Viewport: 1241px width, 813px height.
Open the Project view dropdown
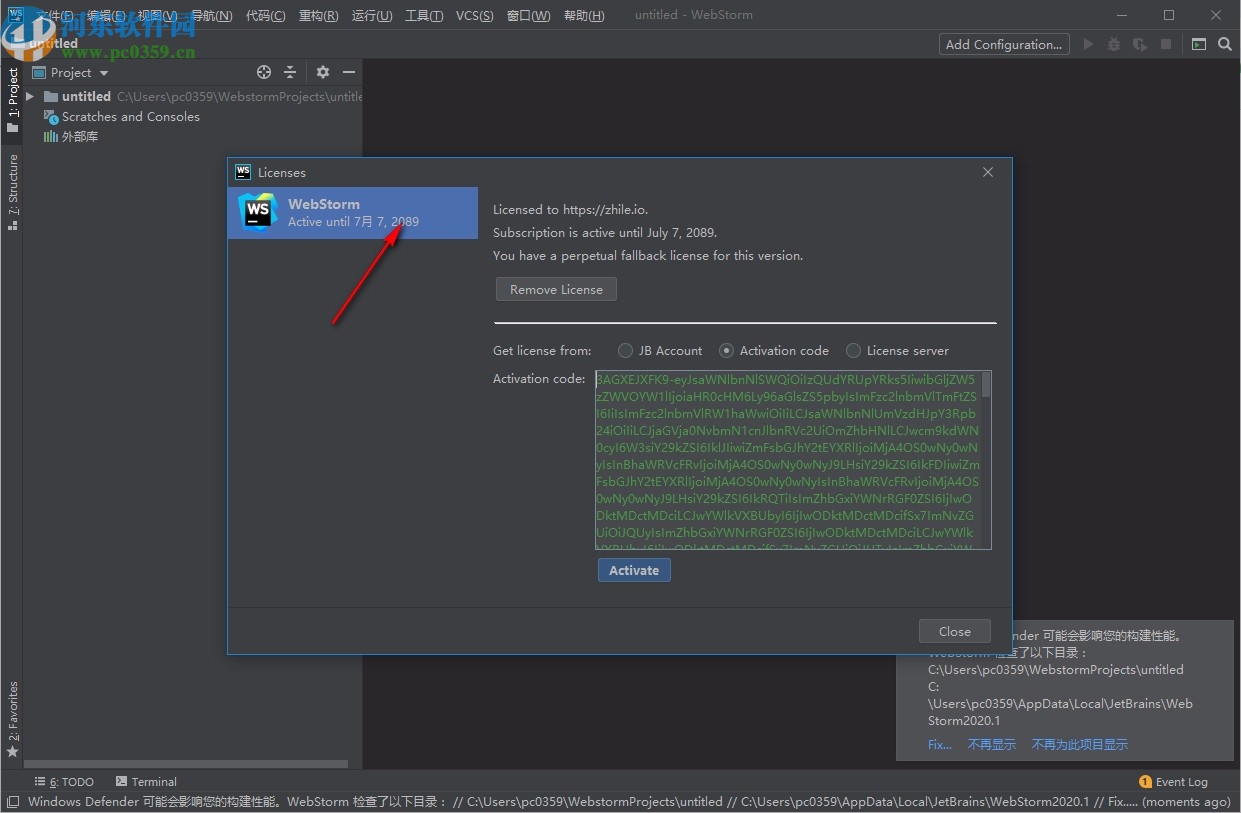[103, 72]
